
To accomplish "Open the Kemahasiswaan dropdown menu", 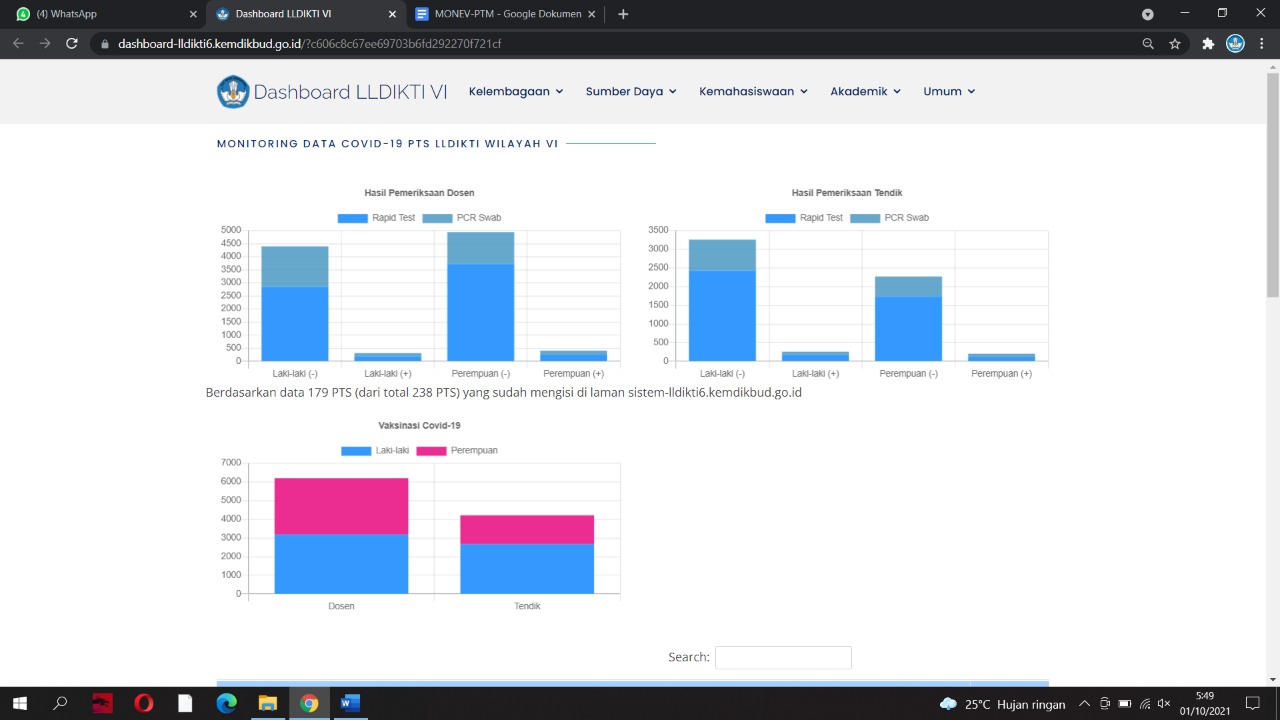I will click(753, 92).
